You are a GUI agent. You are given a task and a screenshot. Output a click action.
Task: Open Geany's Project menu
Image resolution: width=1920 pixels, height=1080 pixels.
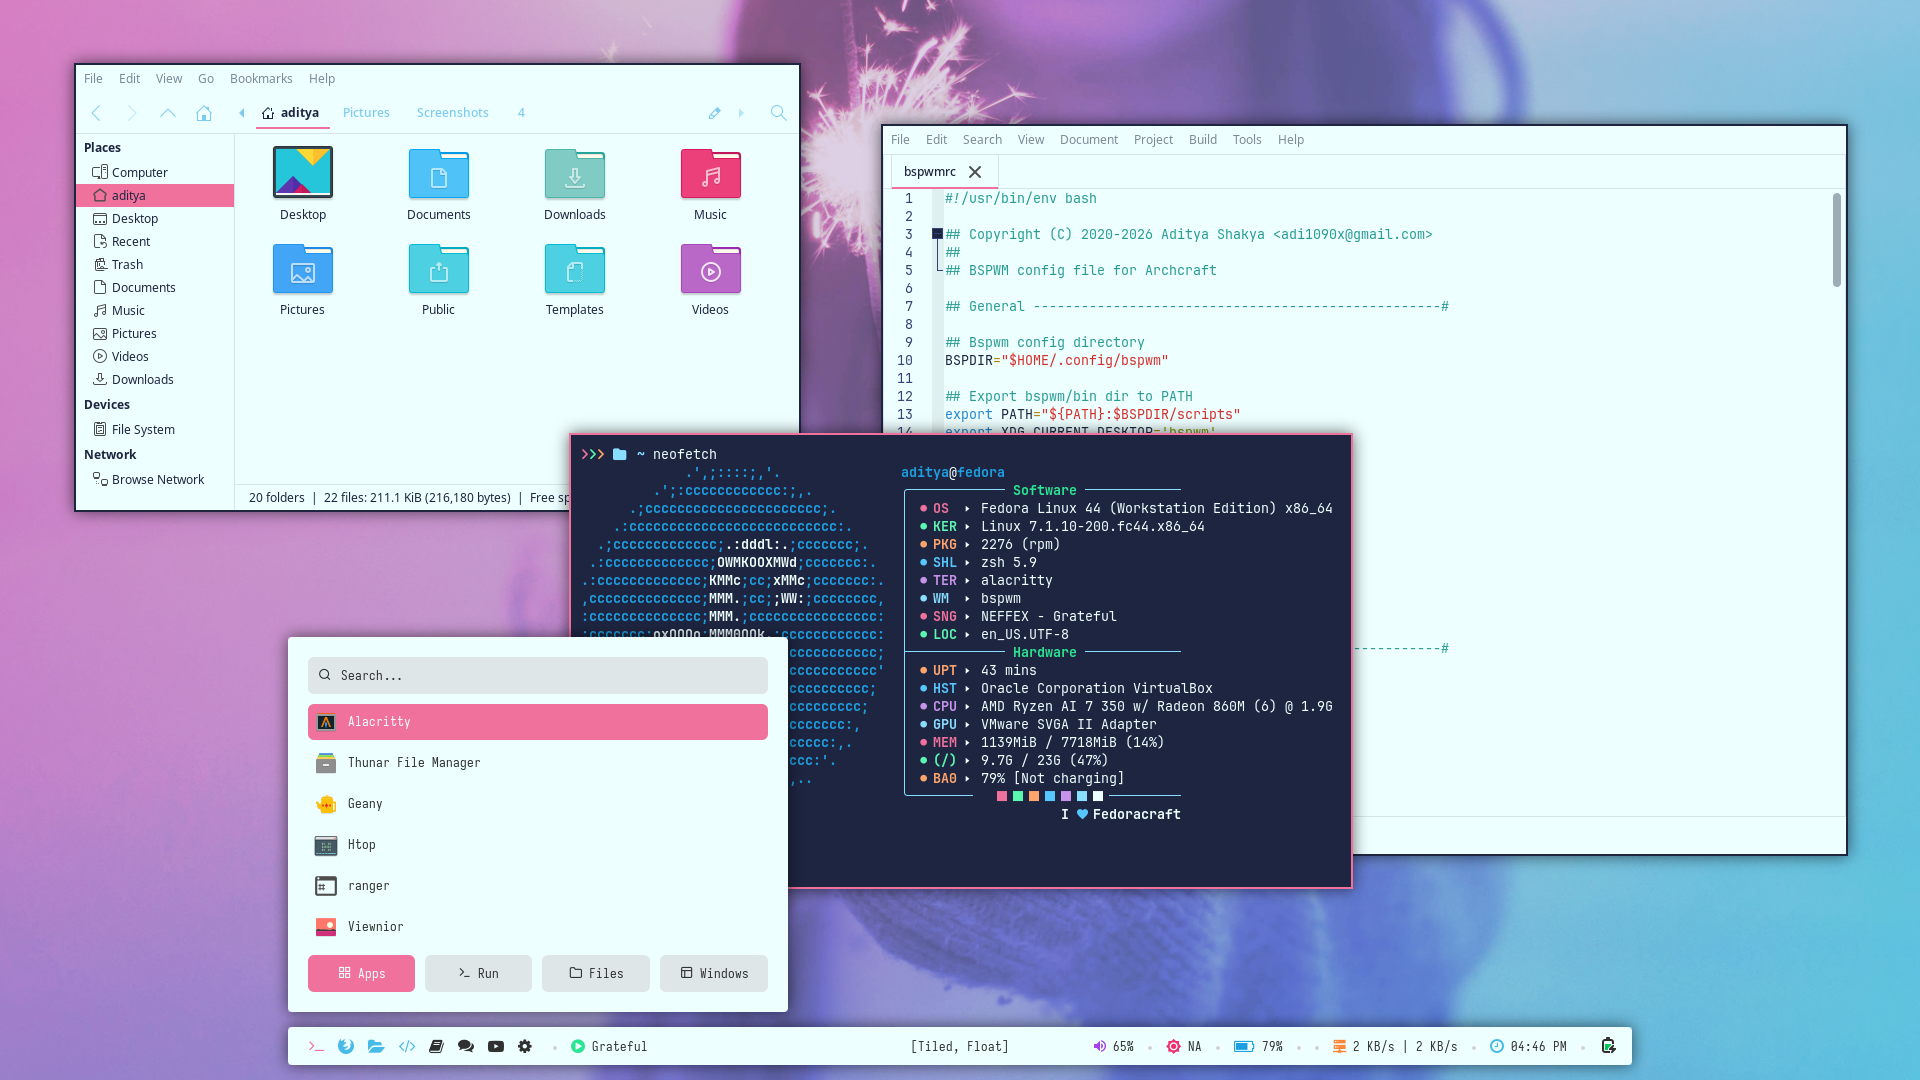point(1153,139)
